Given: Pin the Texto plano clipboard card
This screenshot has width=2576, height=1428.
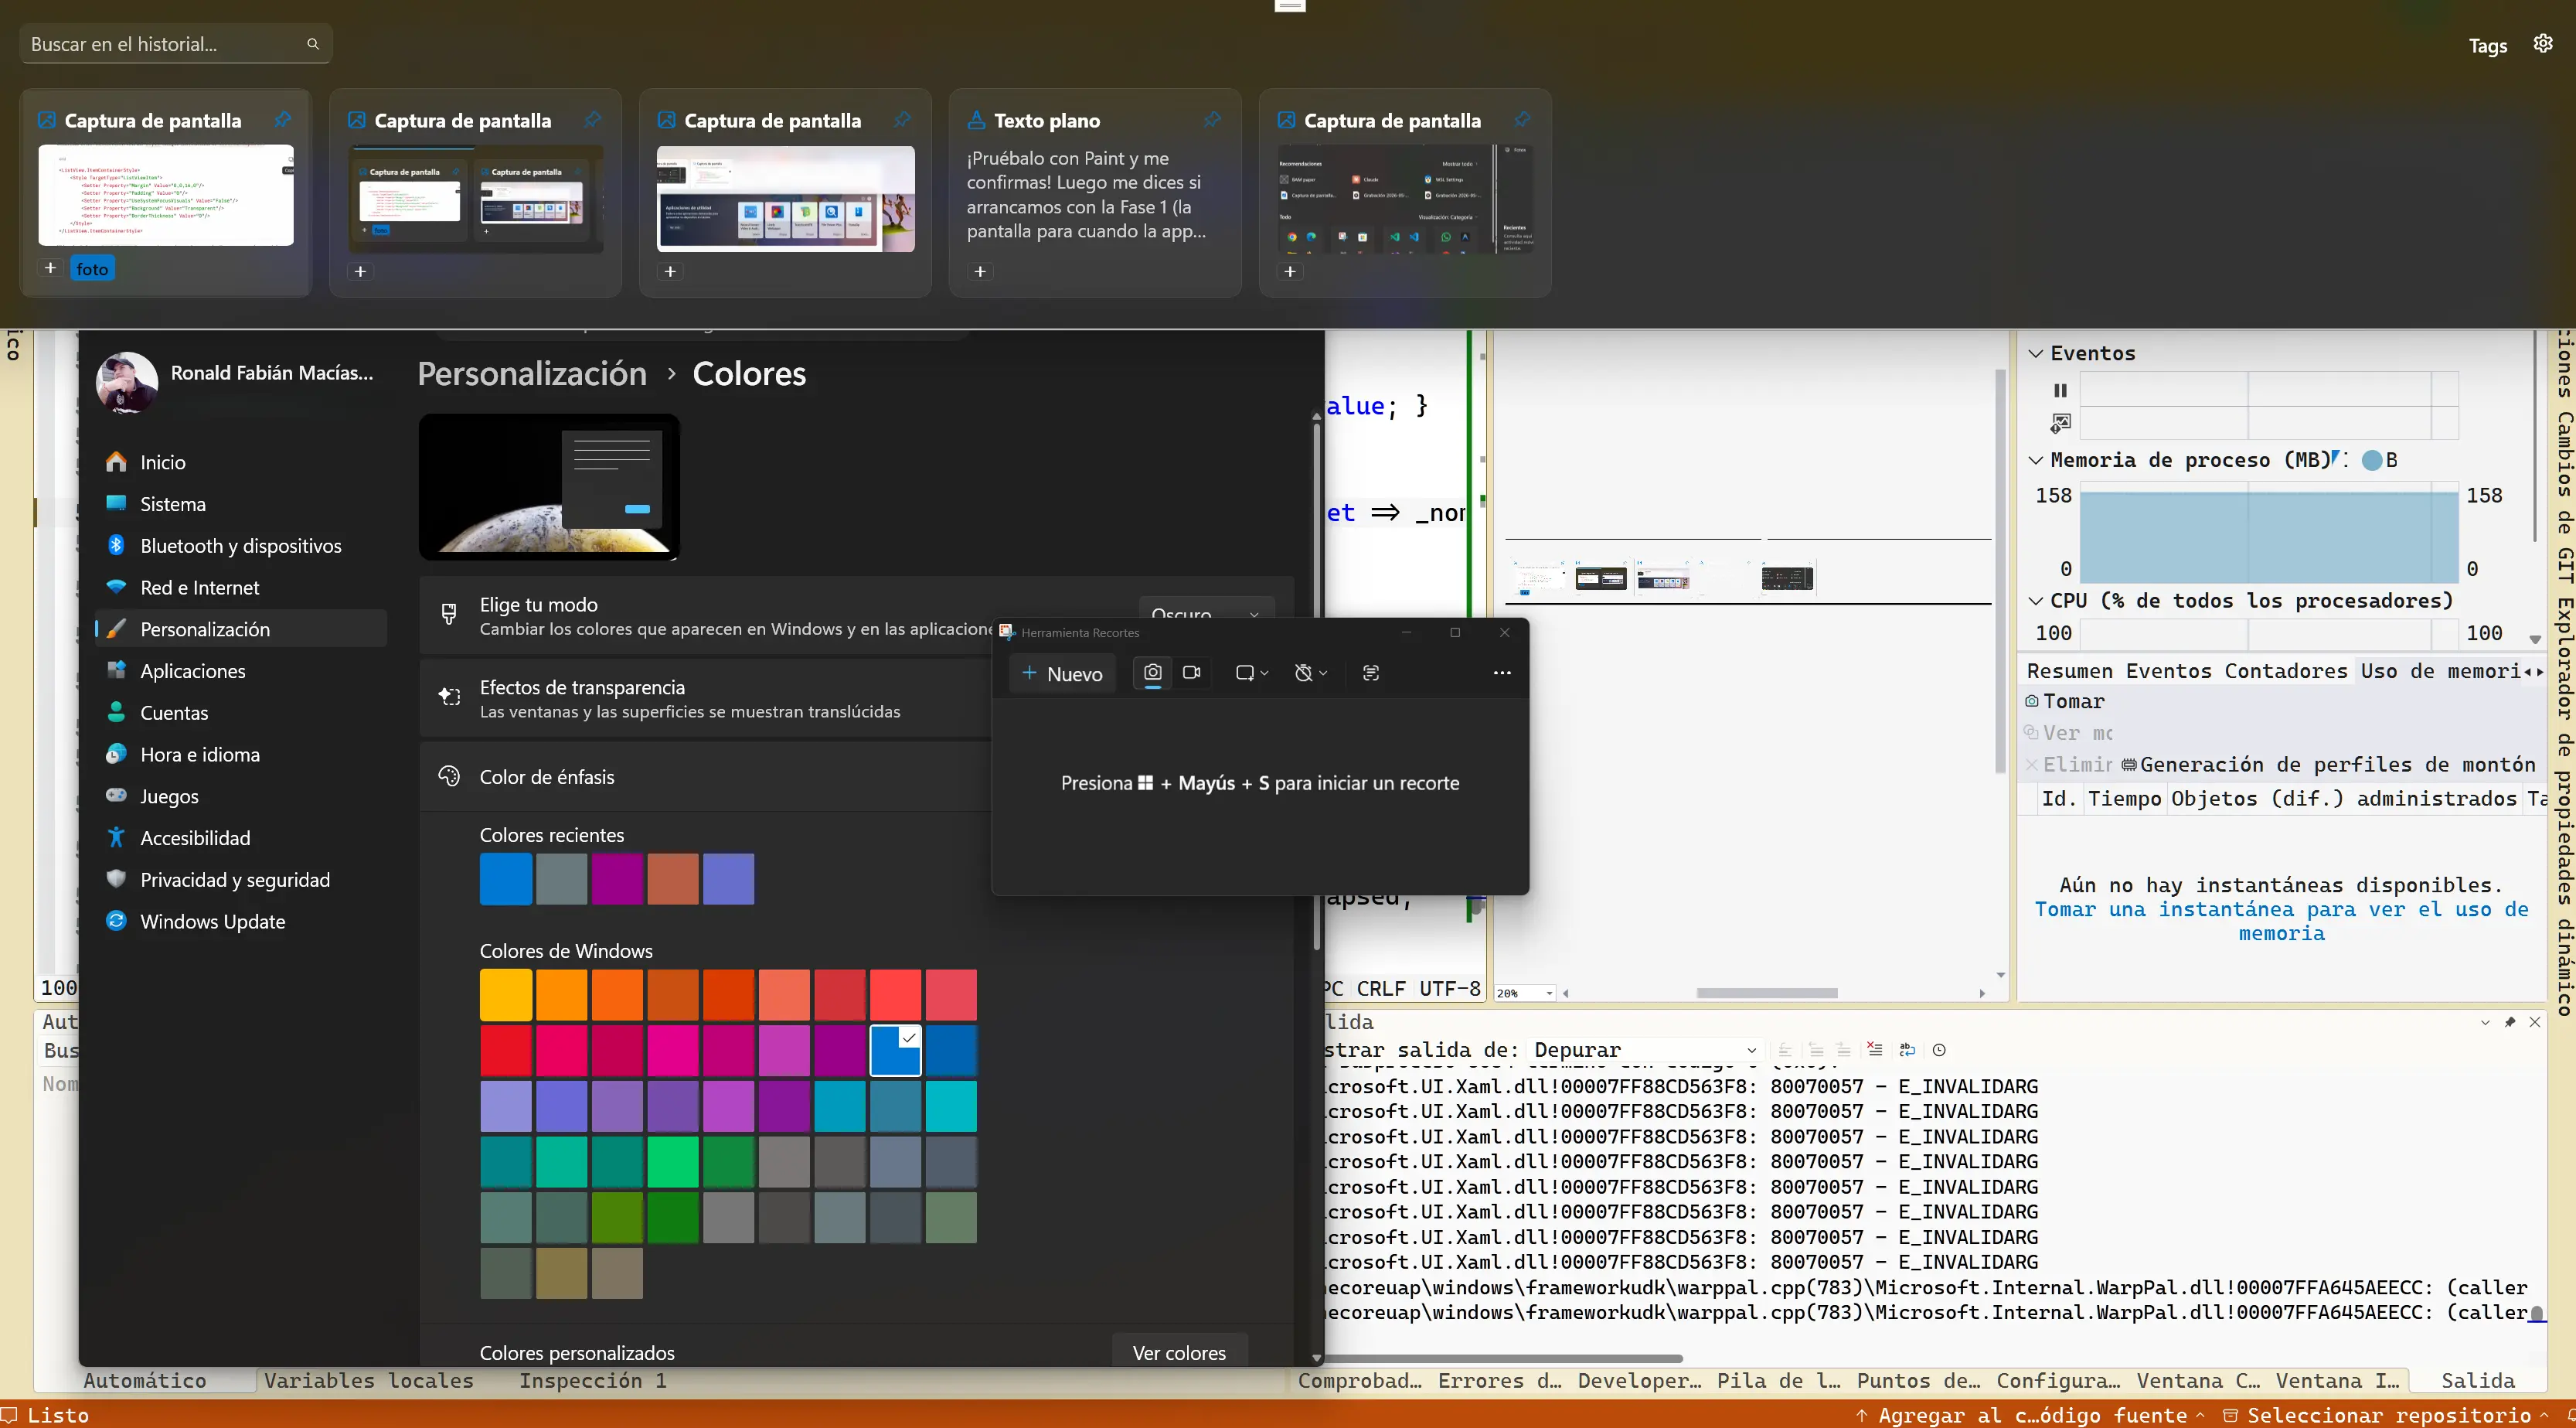Looking at the screenshot, I should coord(1212,120).
